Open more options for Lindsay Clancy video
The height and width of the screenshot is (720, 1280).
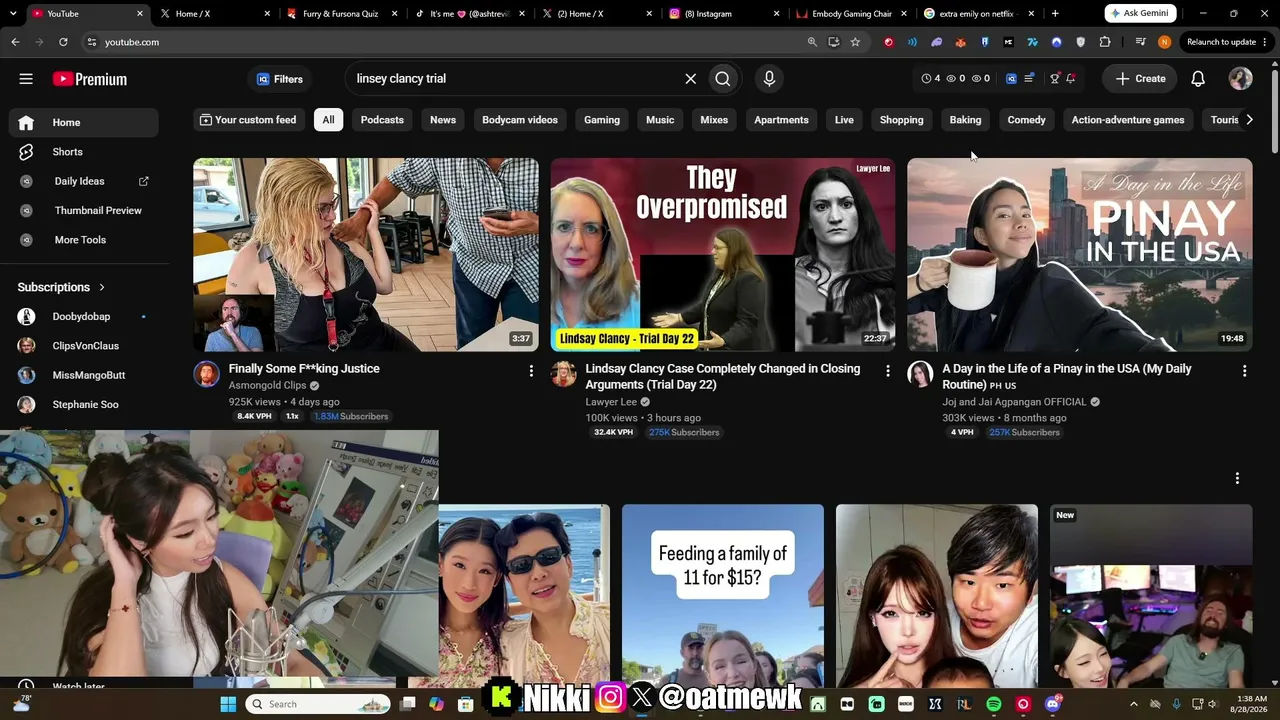888,371
